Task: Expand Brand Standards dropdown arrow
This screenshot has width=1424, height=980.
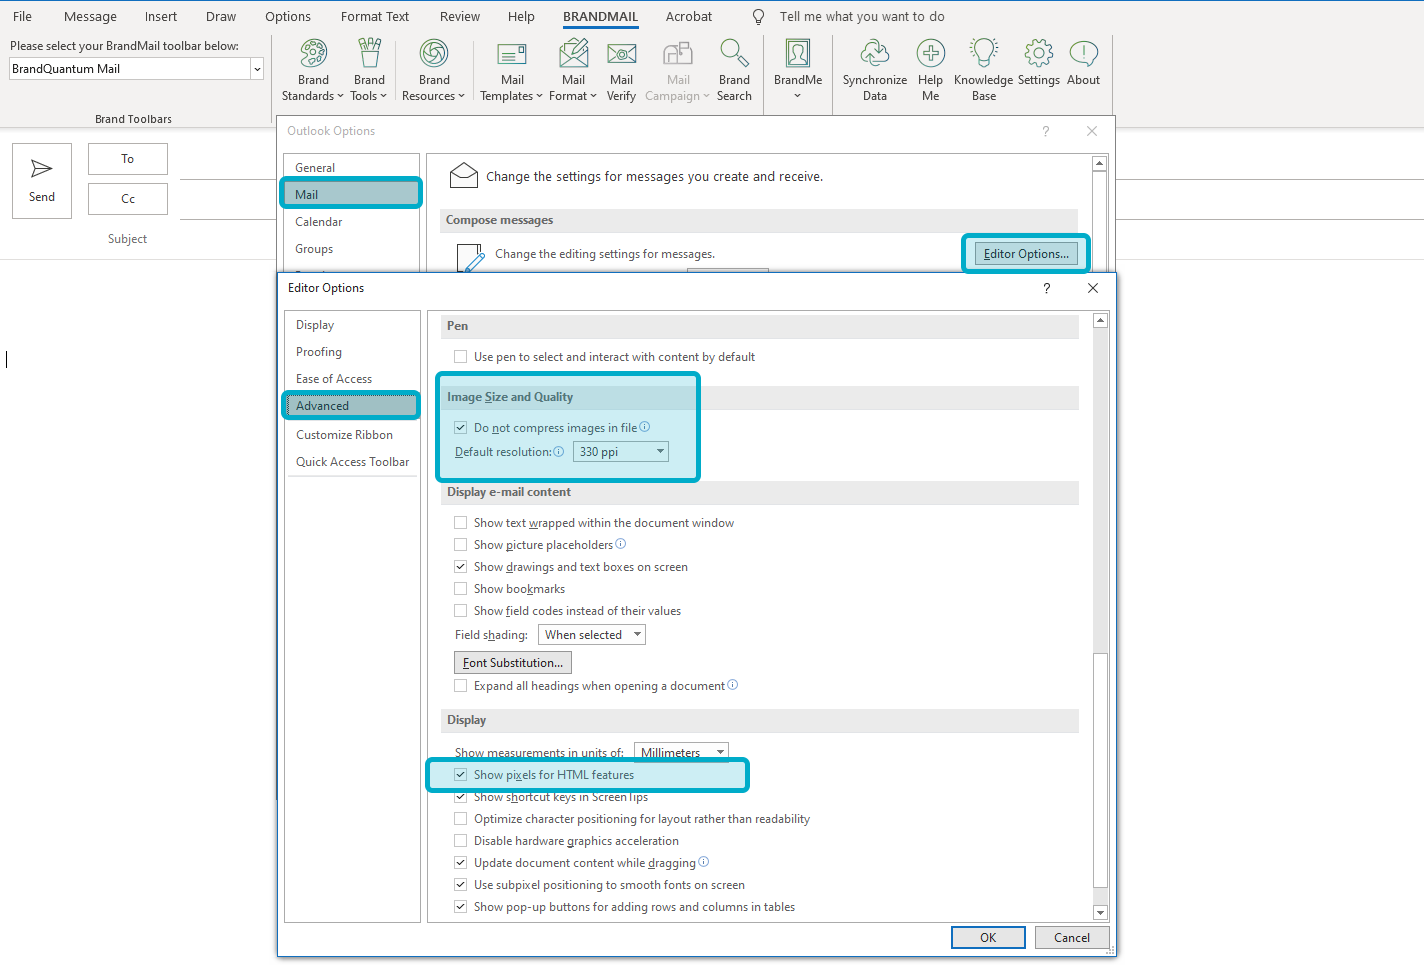Action: point(340,96)
